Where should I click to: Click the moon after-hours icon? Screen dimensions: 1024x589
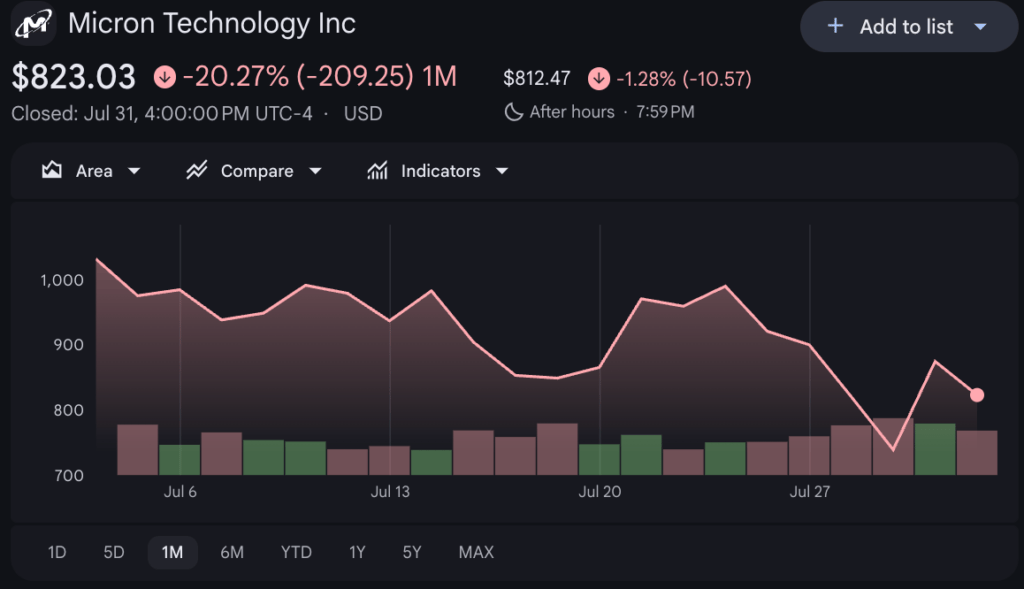(x=513, y=112)
